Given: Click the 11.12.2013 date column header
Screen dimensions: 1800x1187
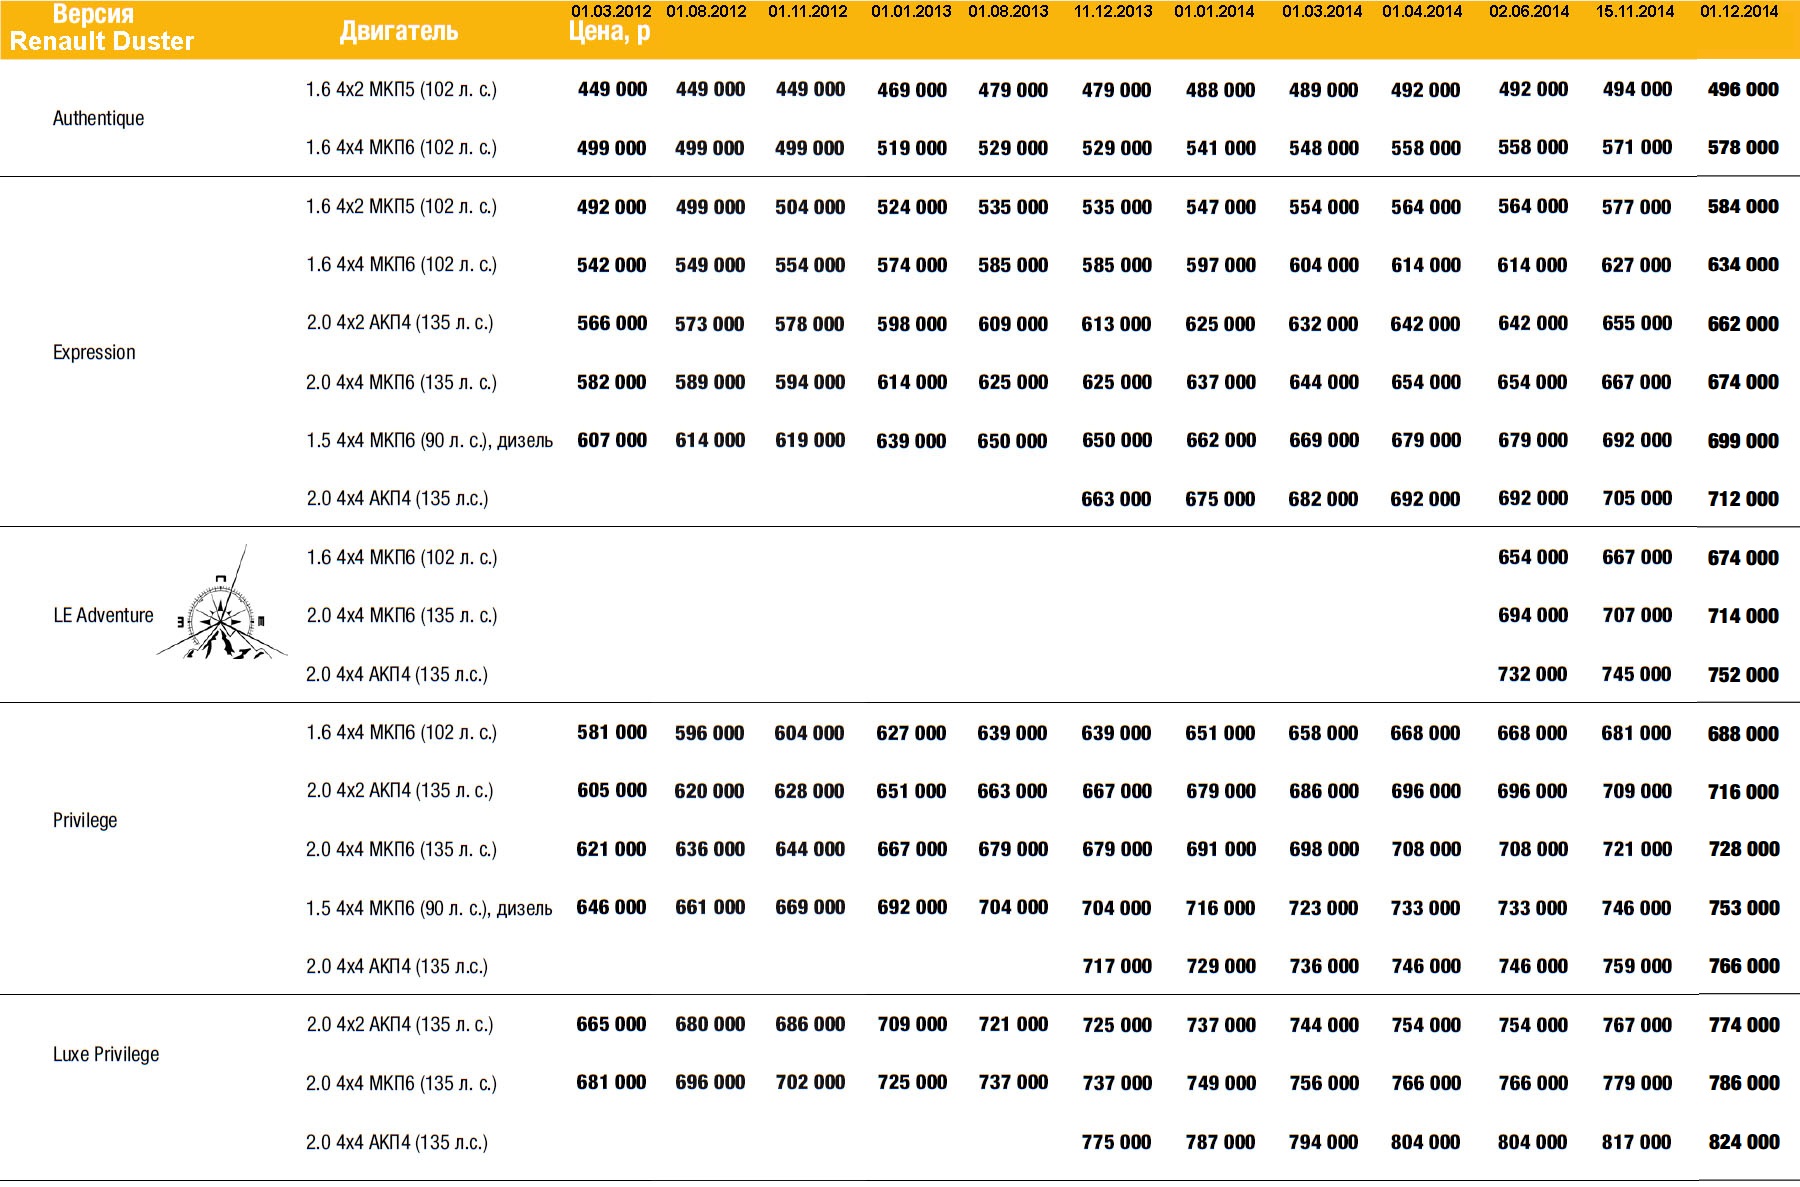Looking at the screenshot, I should coord(1113,11).
